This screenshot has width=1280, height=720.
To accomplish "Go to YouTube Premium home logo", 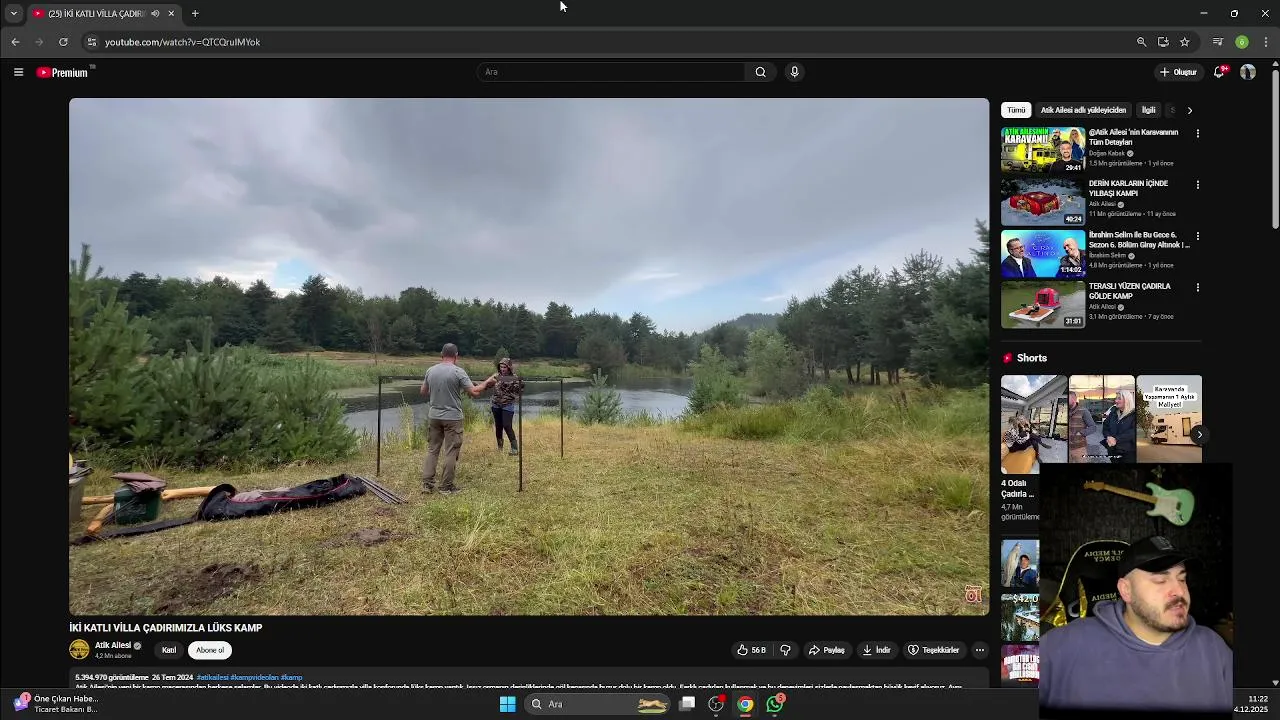I will [63, 72].
